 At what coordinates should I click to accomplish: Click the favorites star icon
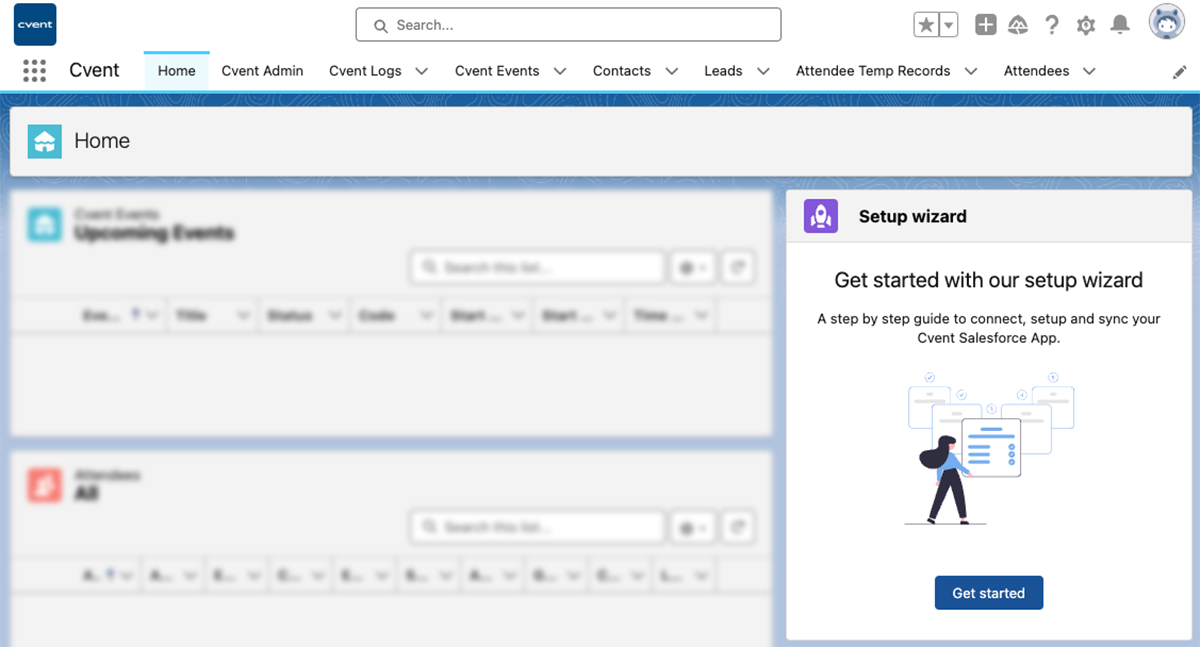[x=927, y=22]
